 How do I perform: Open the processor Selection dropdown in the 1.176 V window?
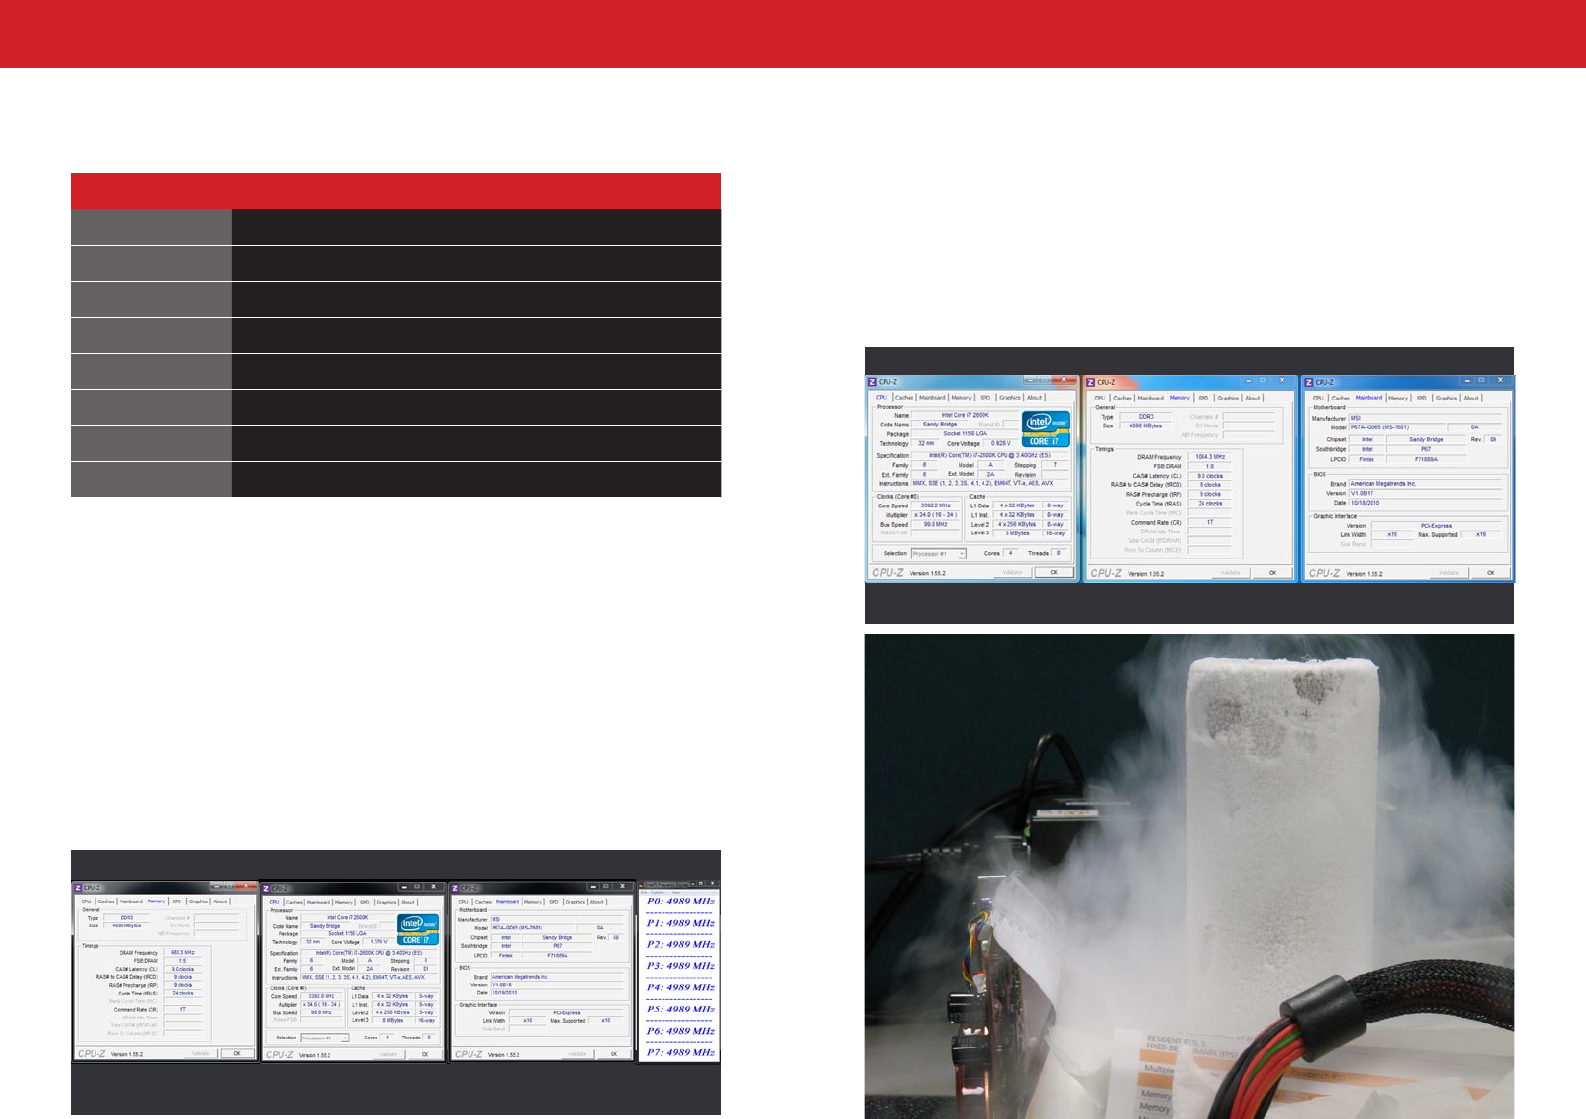(x=325, y=1038)
